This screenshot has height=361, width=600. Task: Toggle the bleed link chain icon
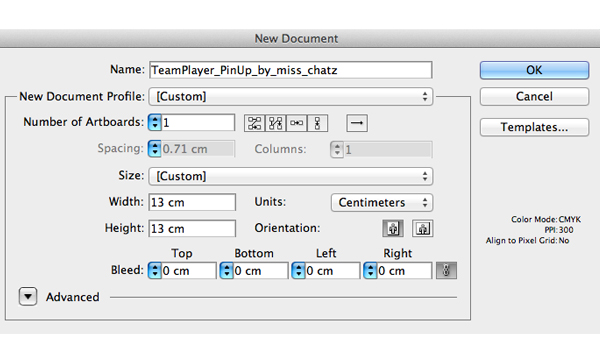(446, 271)
